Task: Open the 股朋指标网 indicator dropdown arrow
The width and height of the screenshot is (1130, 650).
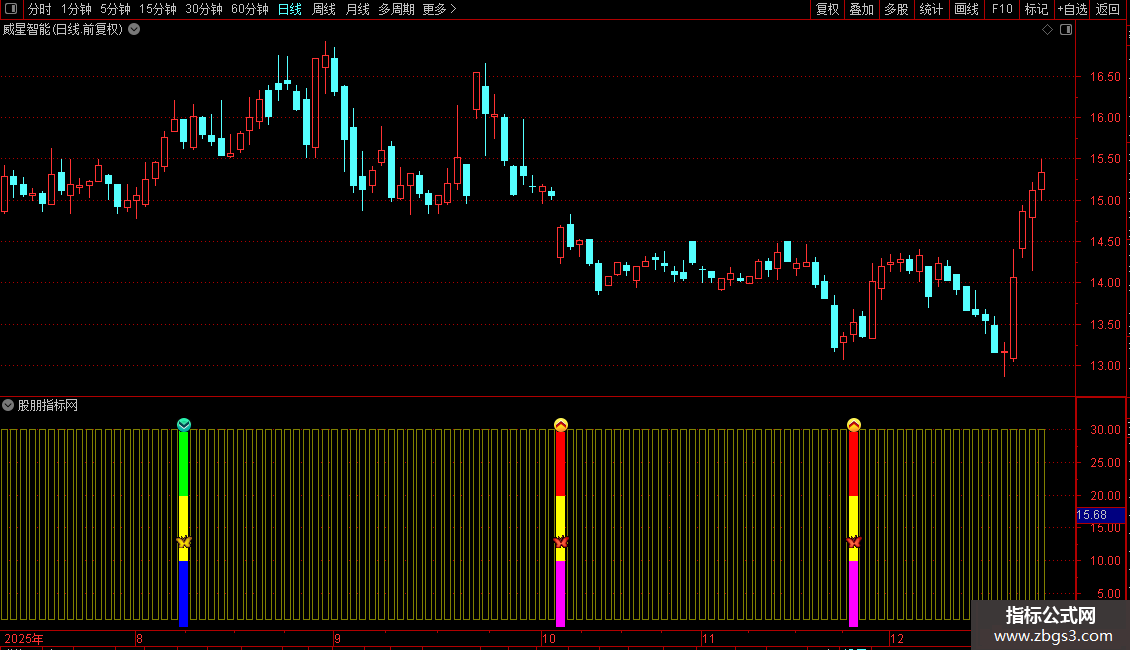Action: click(x=8, y=406)
